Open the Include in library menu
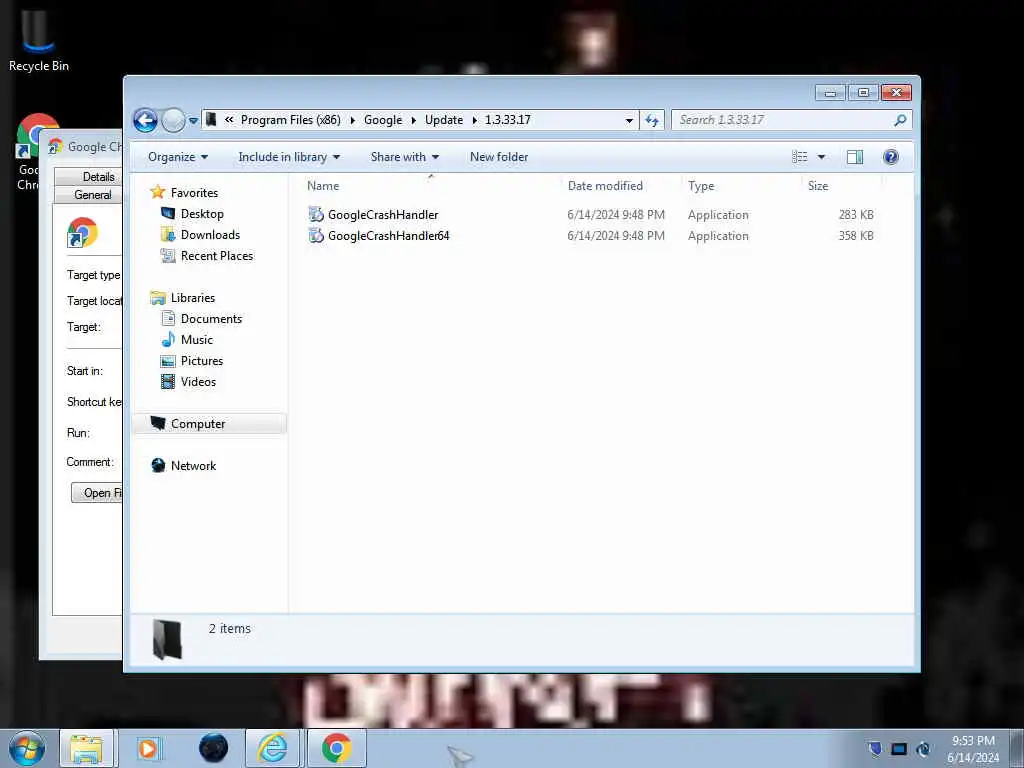Image resolution: width=1024 pixels, height=768 pixels. click(289, 157)
